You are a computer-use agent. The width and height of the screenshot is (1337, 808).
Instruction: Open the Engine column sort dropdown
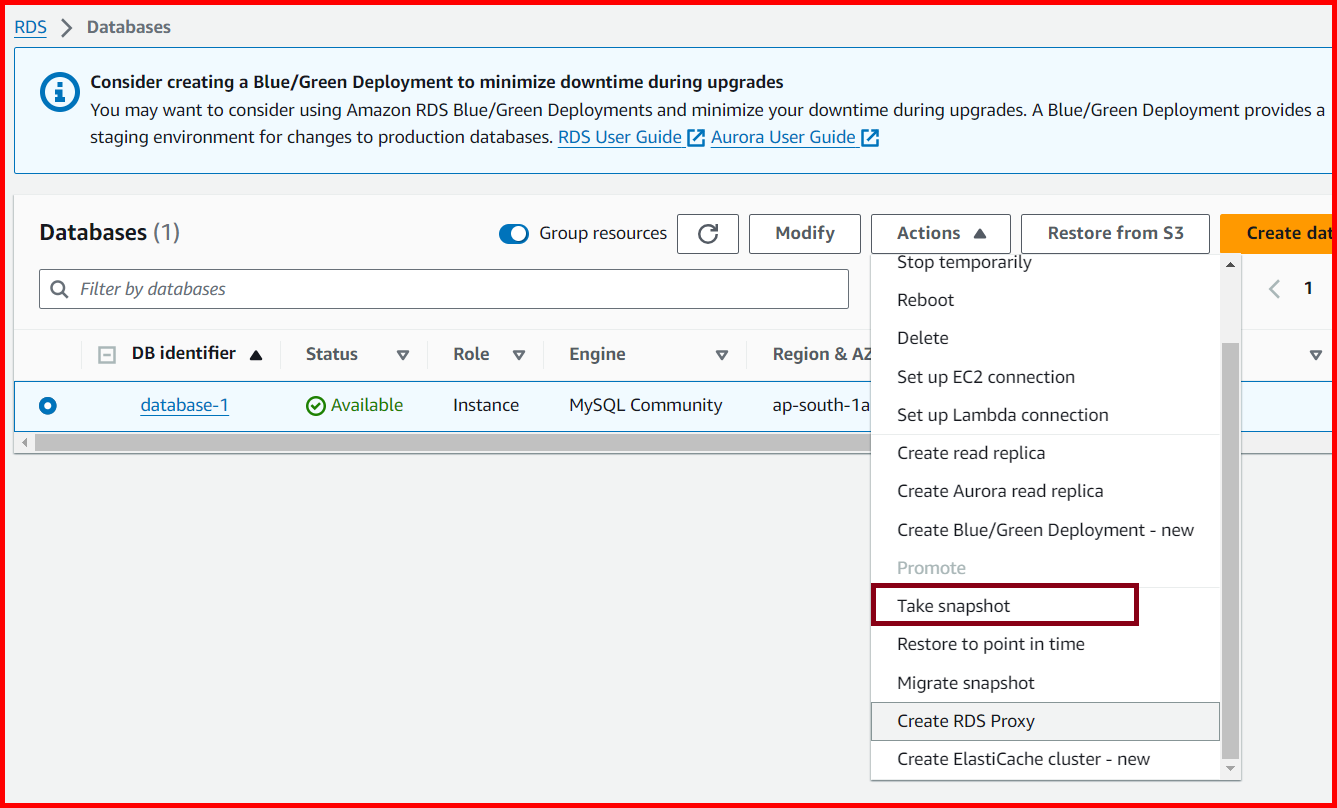pos(722,355)
